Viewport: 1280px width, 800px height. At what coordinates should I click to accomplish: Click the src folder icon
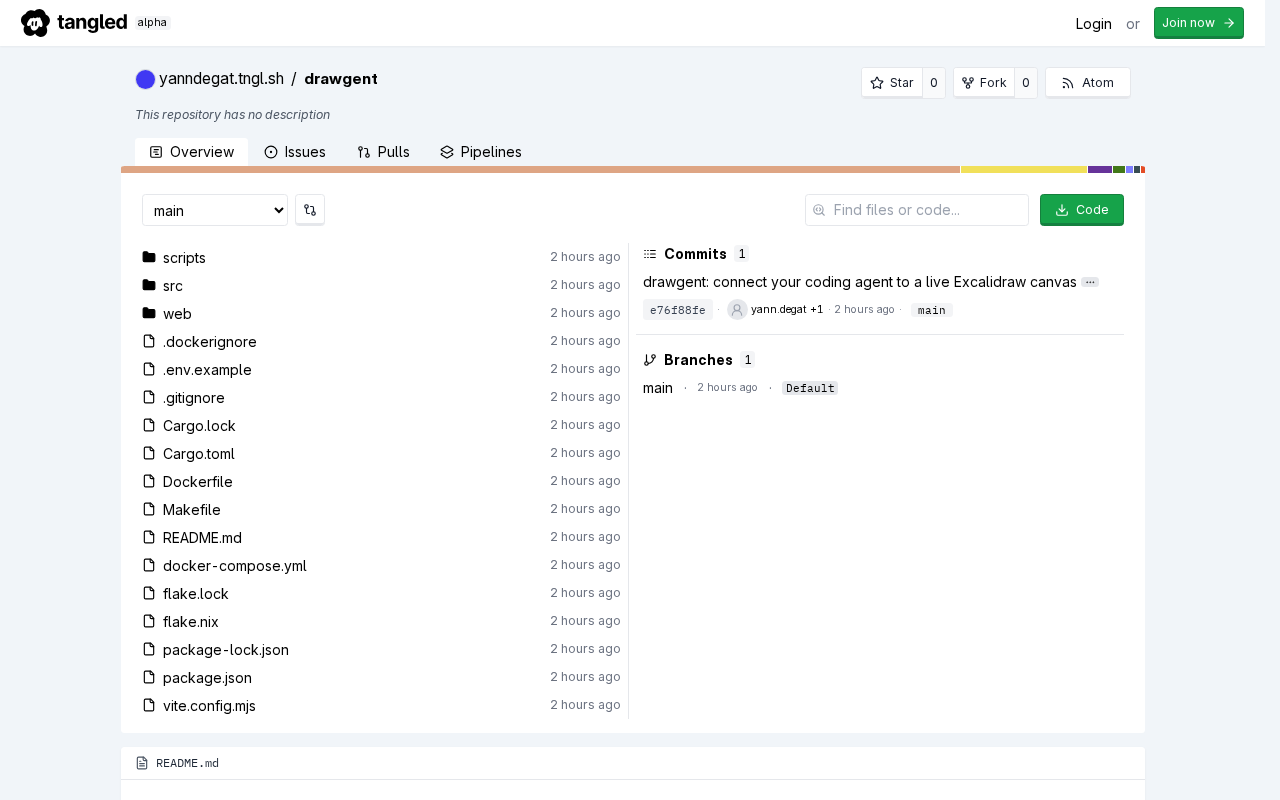point(149,285)
